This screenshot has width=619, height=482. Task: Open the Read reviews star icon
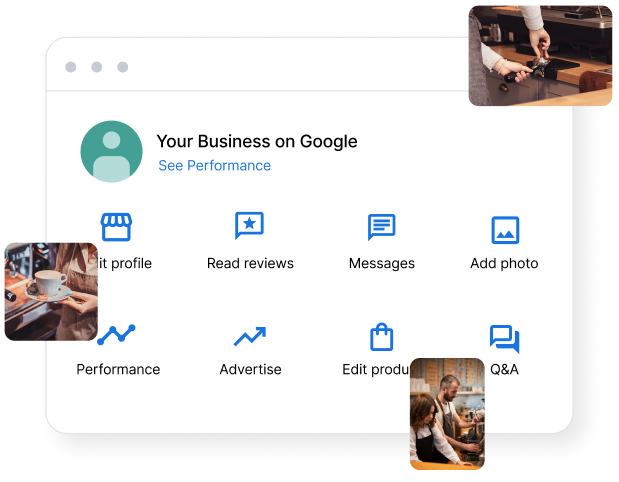[249, 225]
